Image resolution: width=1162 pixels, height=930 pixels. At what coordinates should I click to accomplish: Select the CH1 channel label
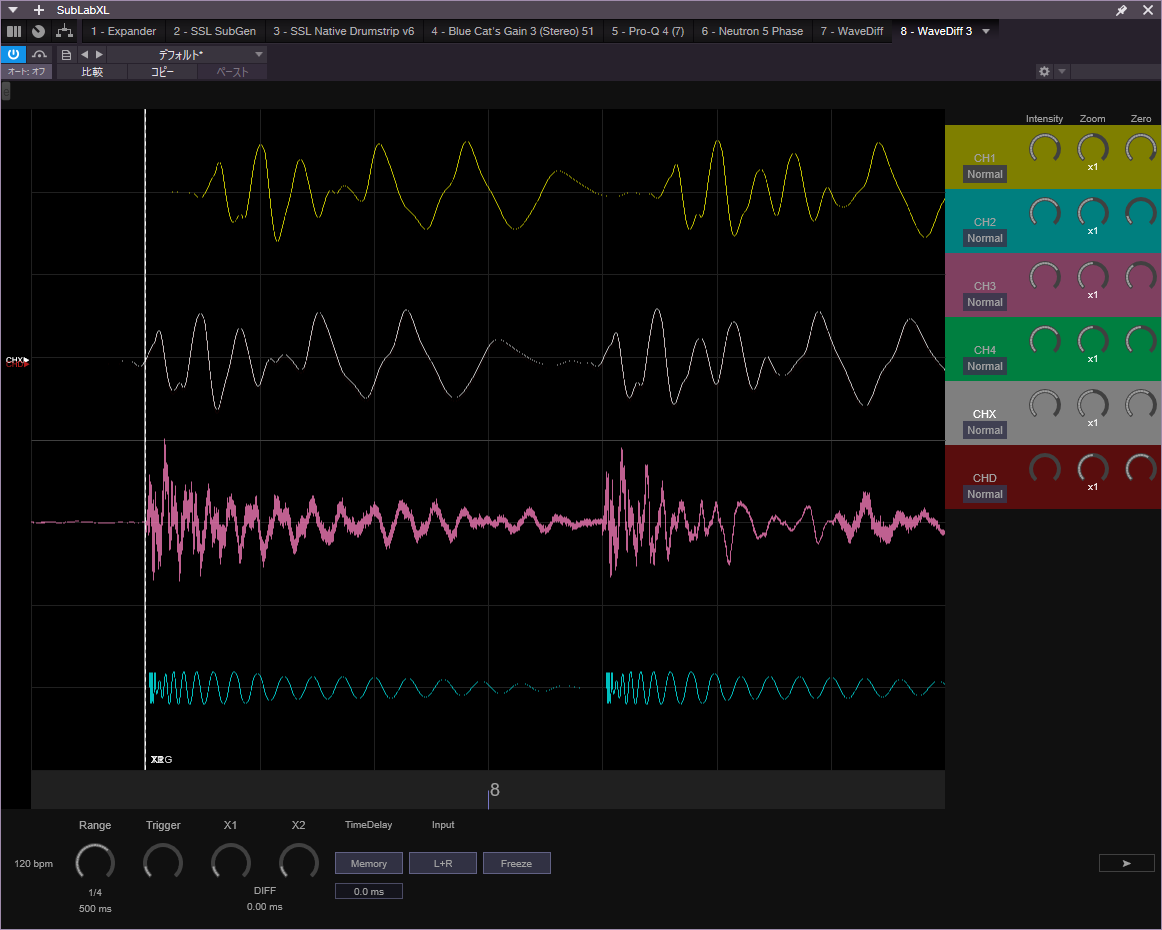click(984, 158)
